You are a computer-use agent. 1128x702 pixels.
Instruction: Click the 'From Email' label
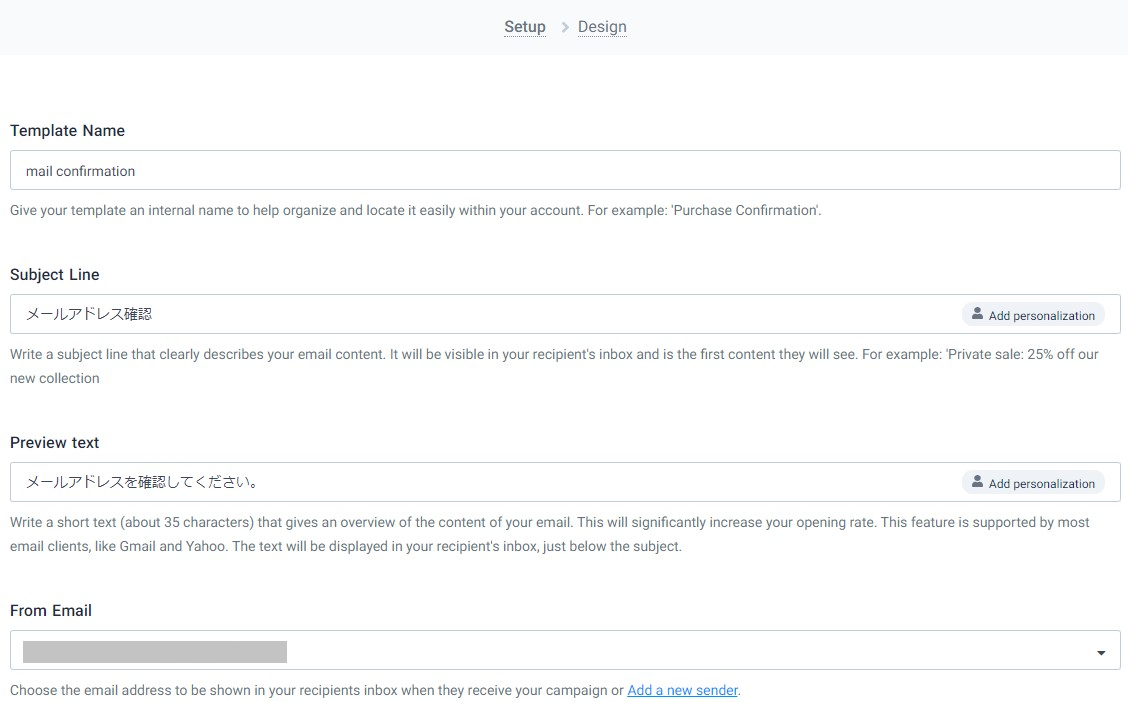point(51,611)
